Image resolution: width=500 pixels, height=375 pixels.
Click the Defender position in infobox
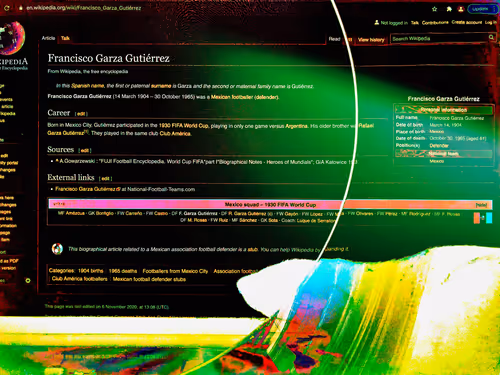439,146
